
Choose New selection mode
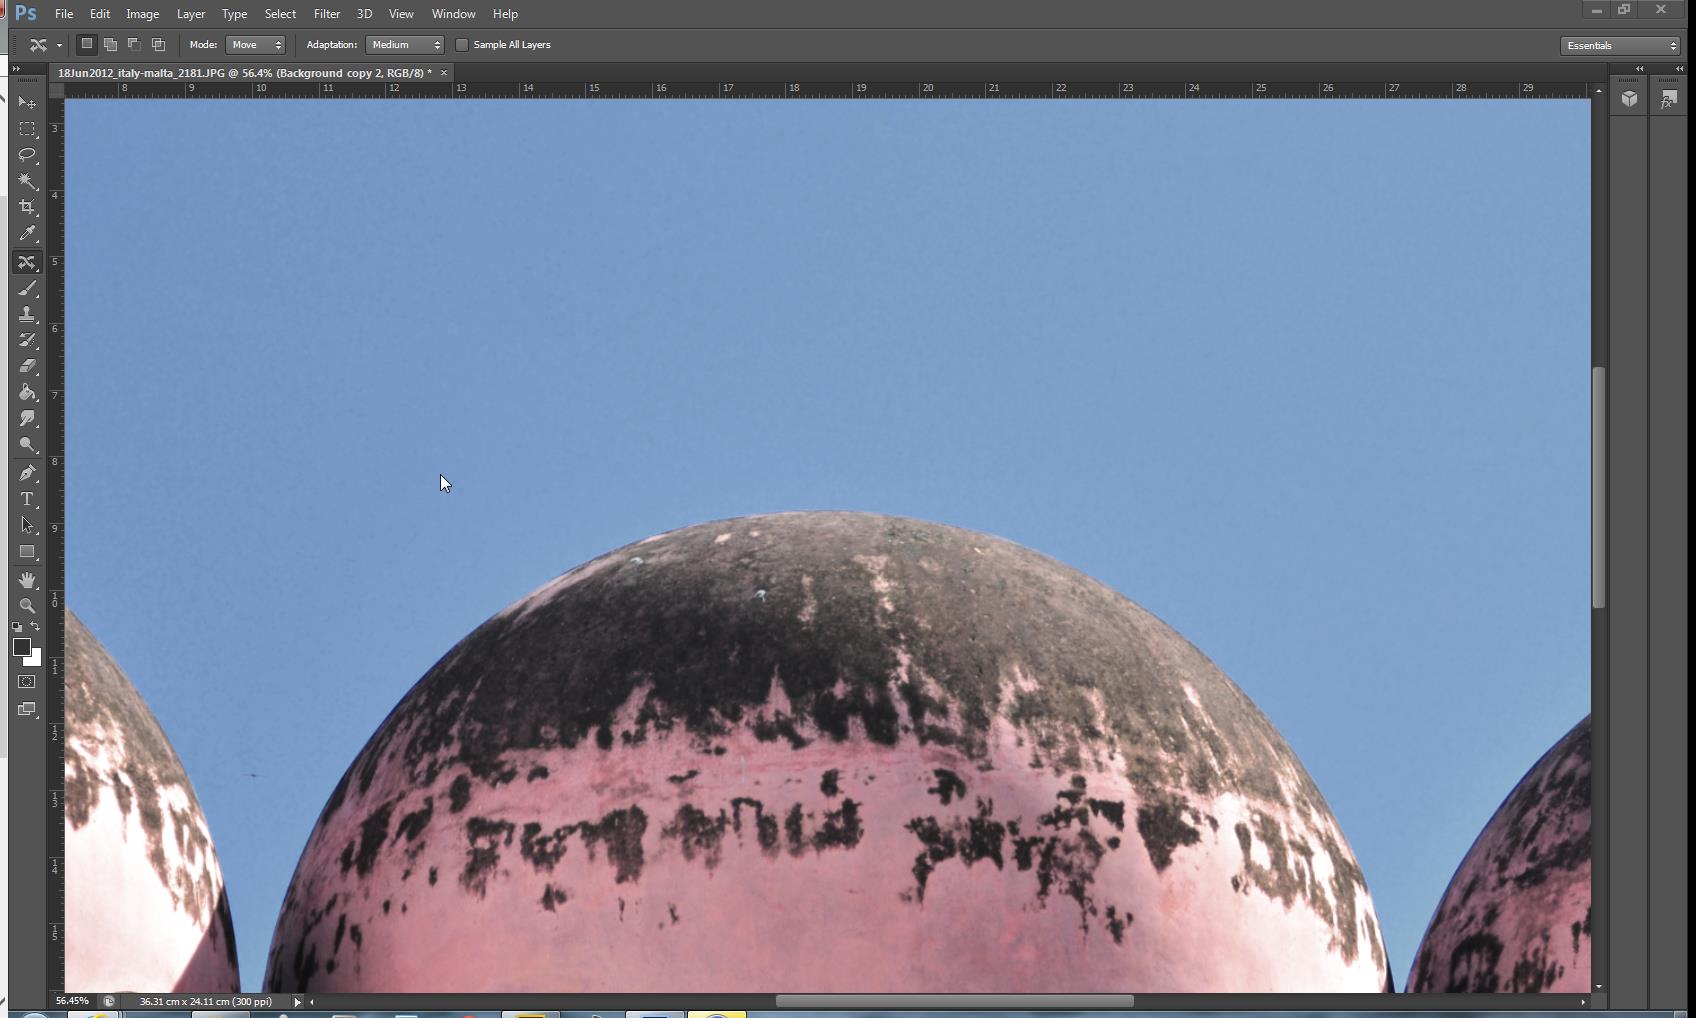pos(87,44)
